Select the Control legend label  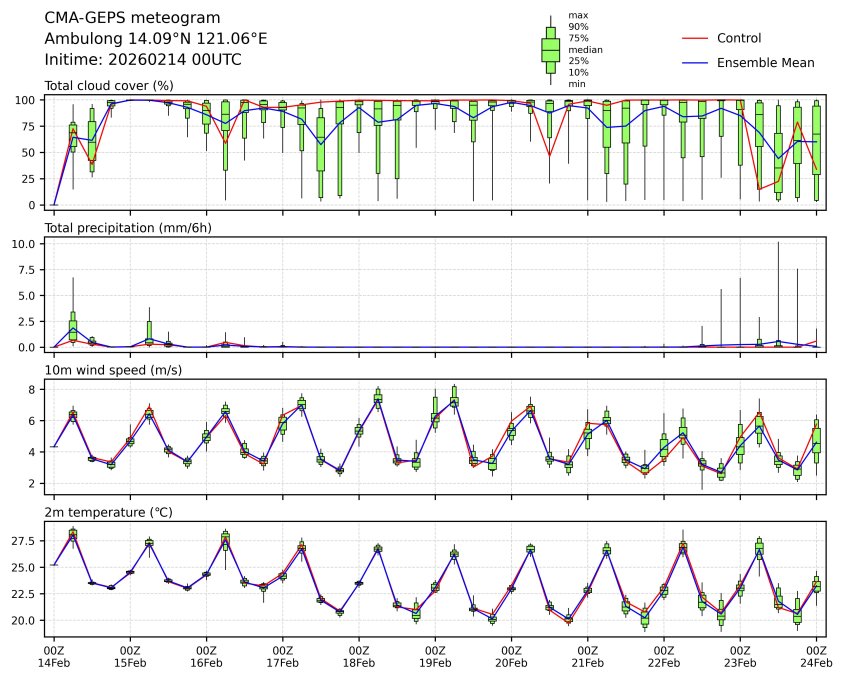pyautogui.click(x=739, y=38)
